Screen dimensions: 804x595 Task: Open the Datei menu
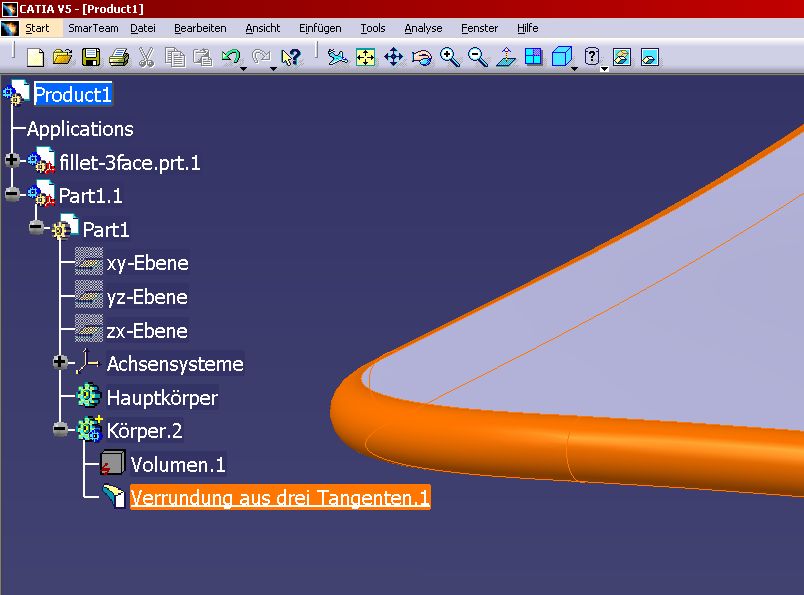coord(143,28)
